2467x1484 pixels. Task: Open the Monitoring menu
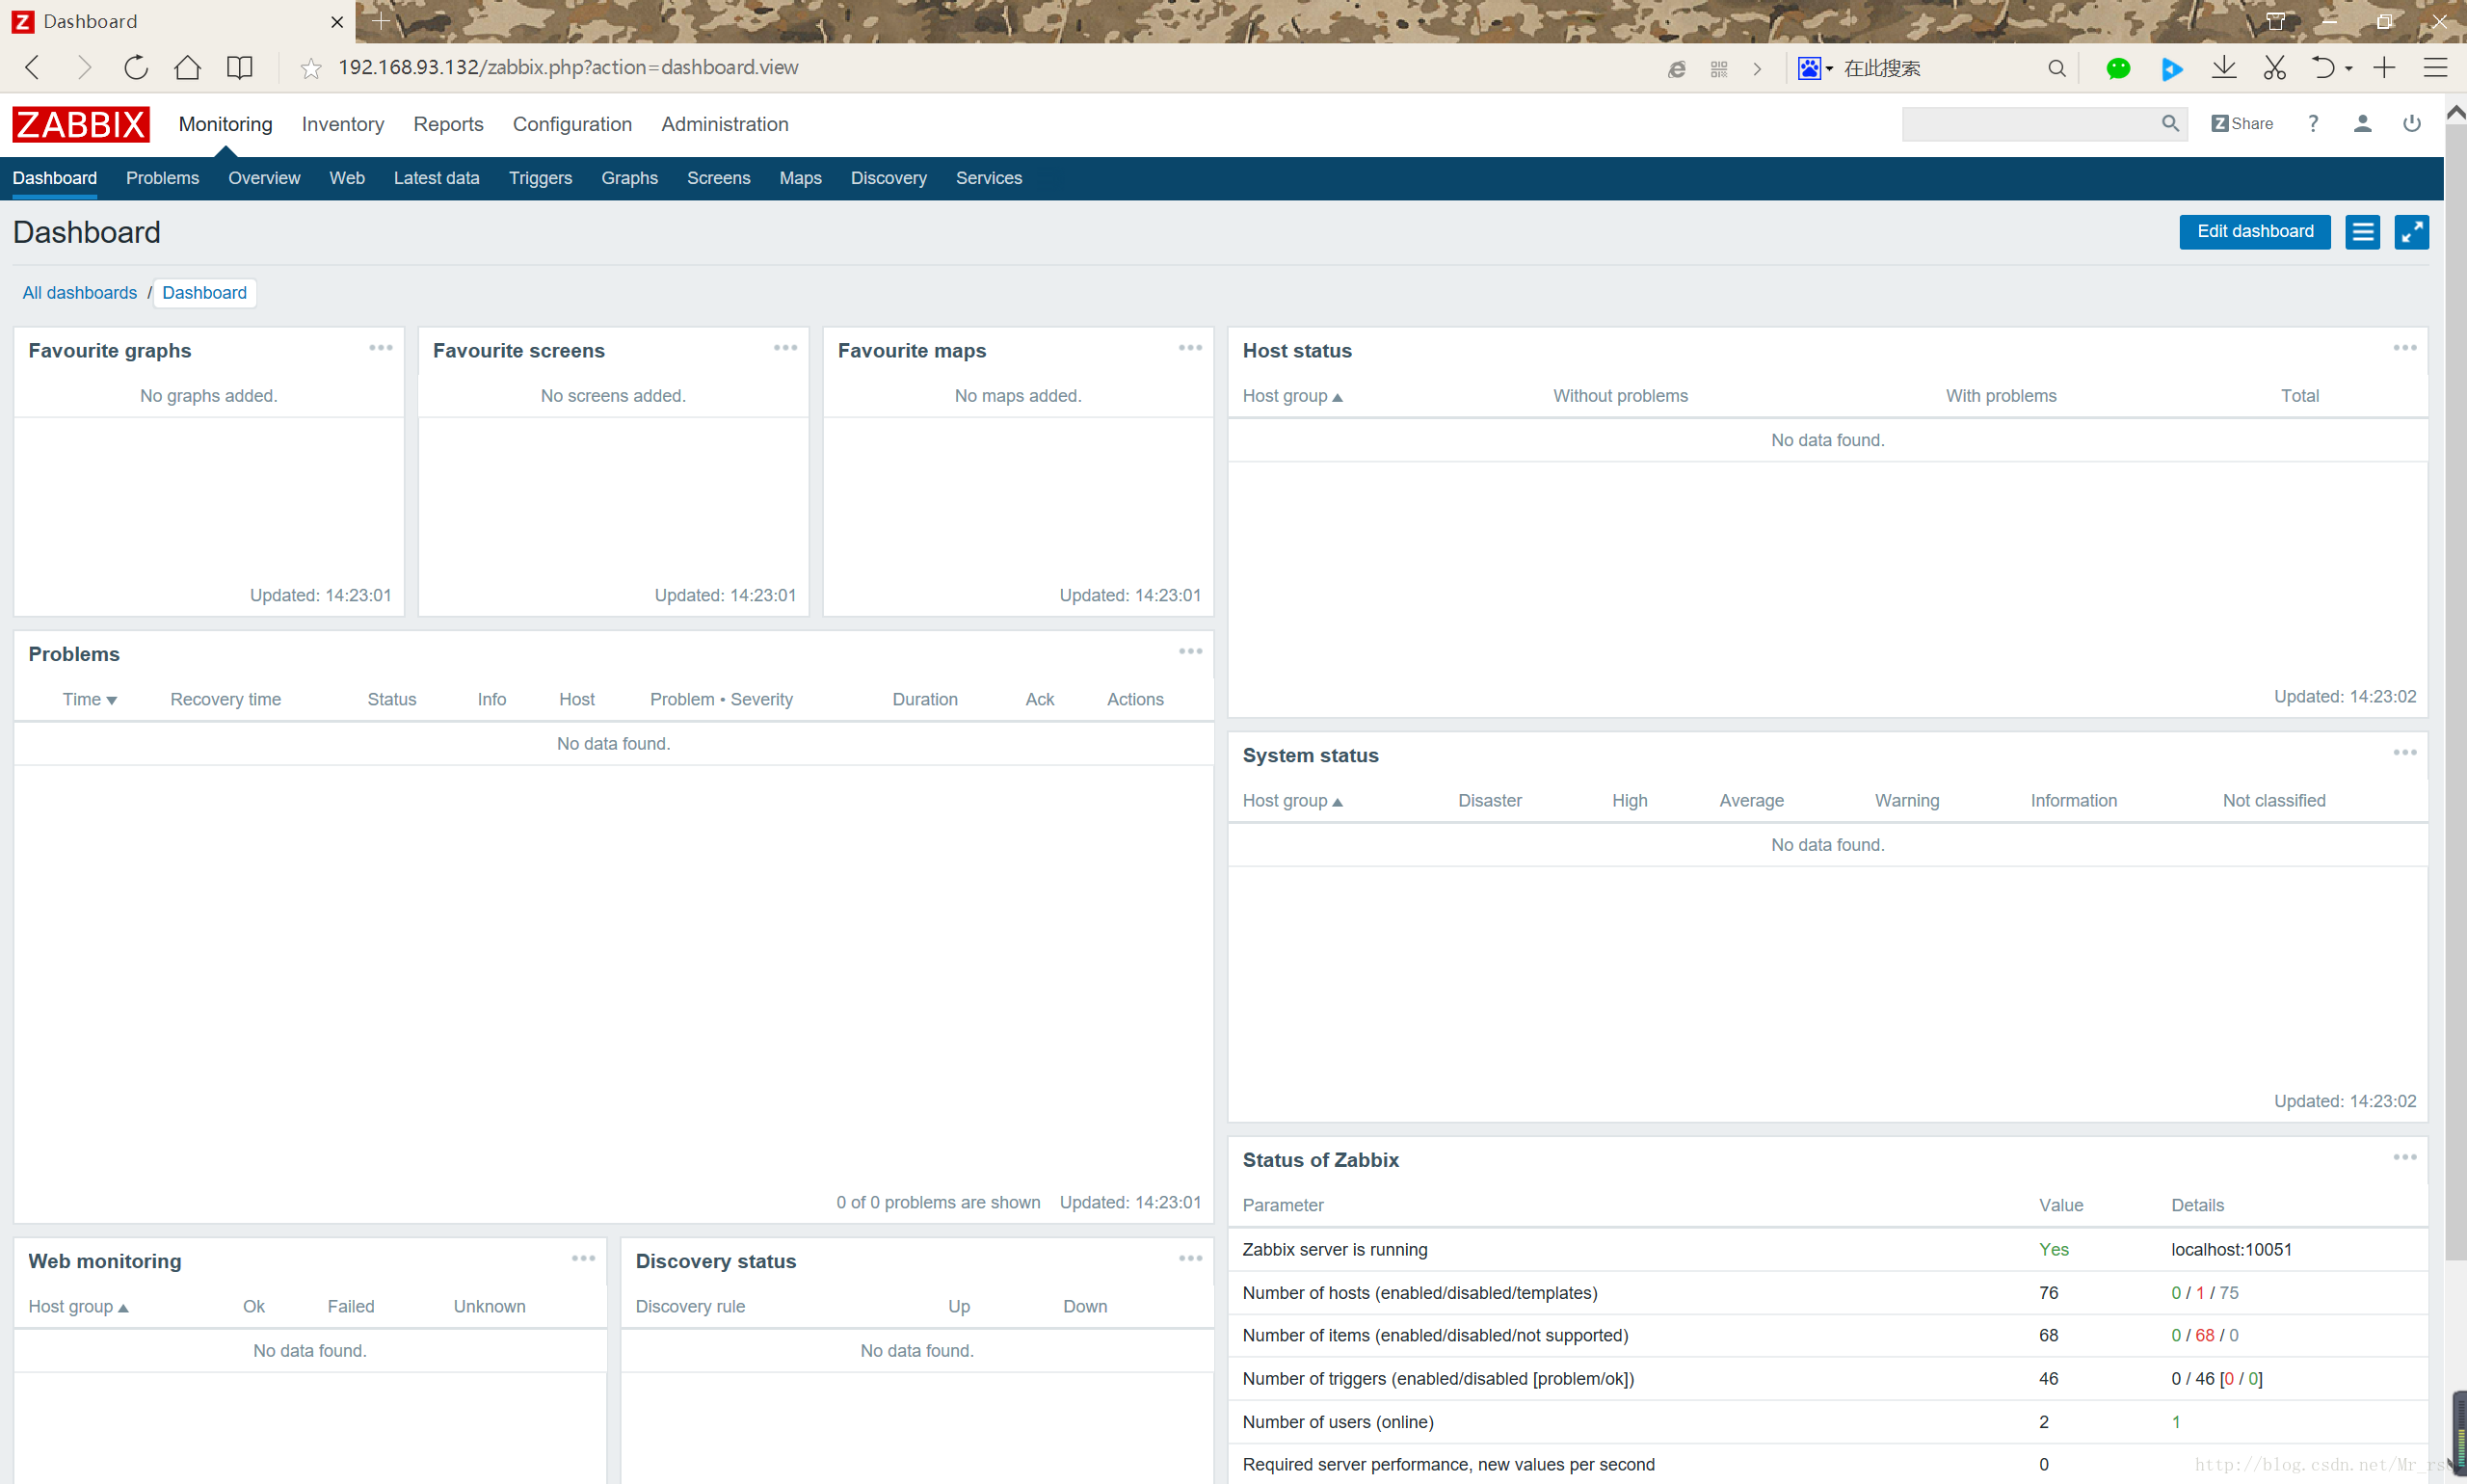tap(225, 123)
